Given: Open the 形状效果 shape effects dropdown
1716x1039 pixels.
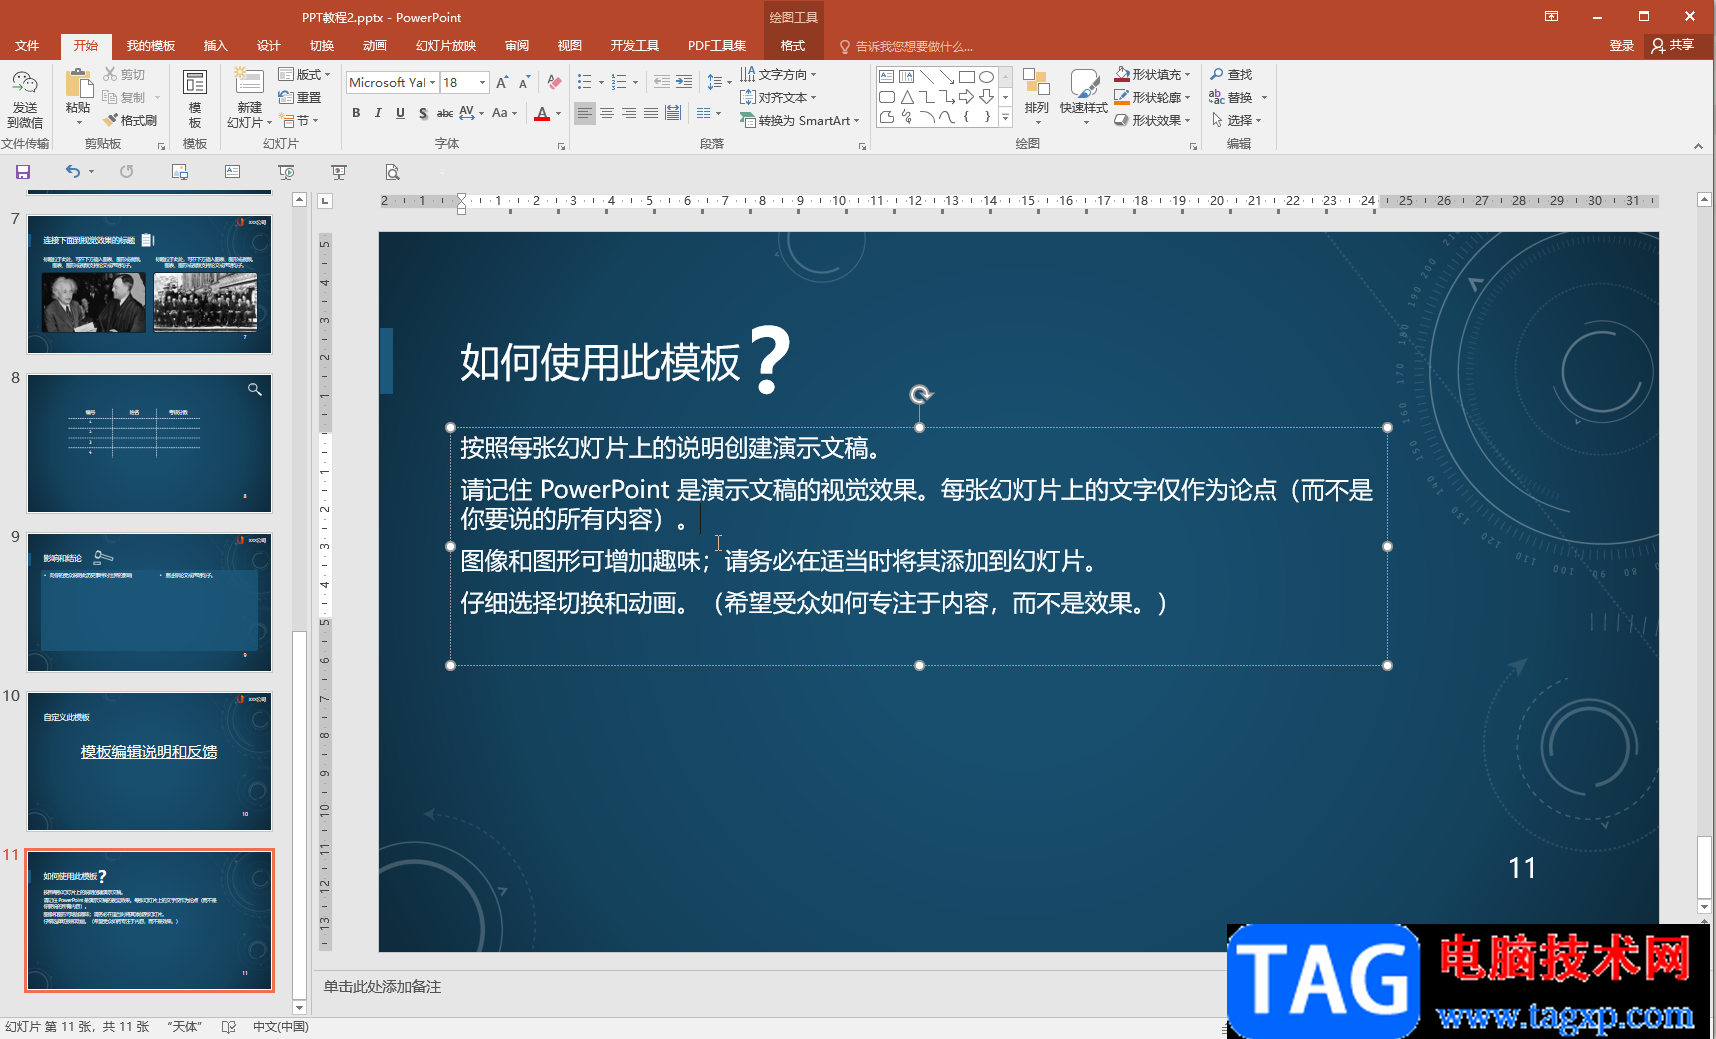Looking at the screenshot, I should coord(1153,120).
